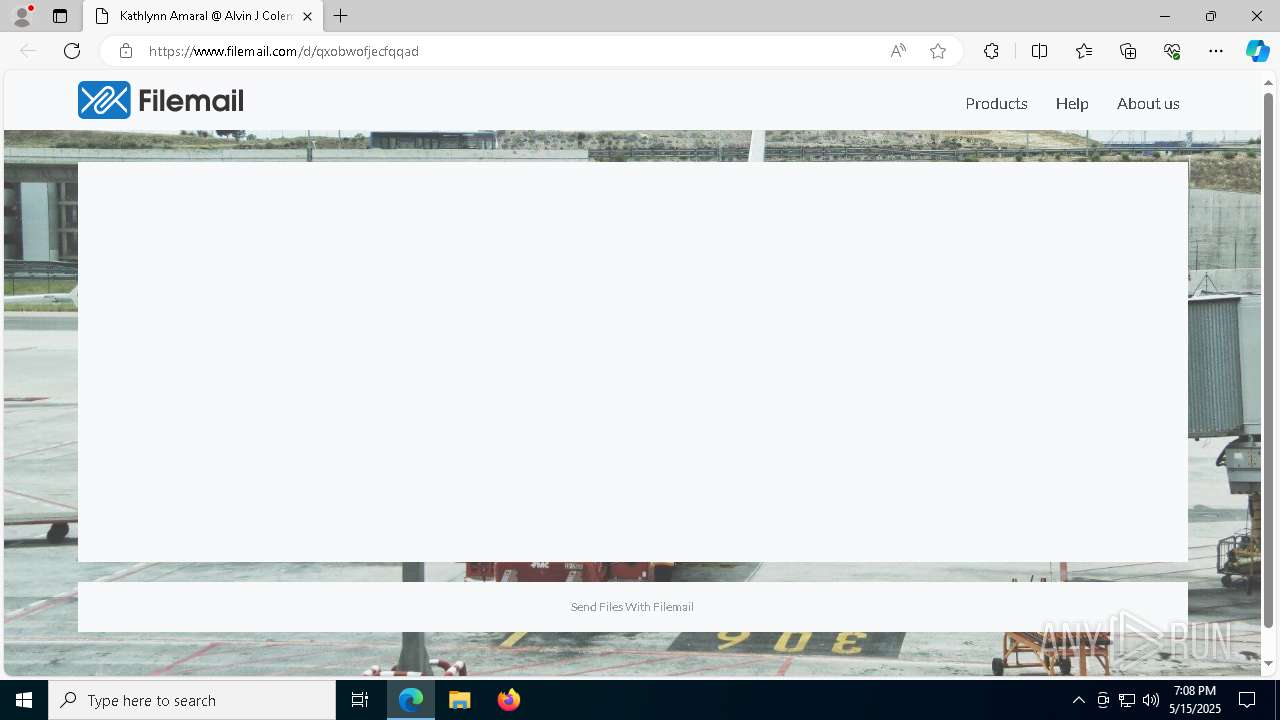Open the notification center icon
The image size is (1280, 720).
[1247, 700]
